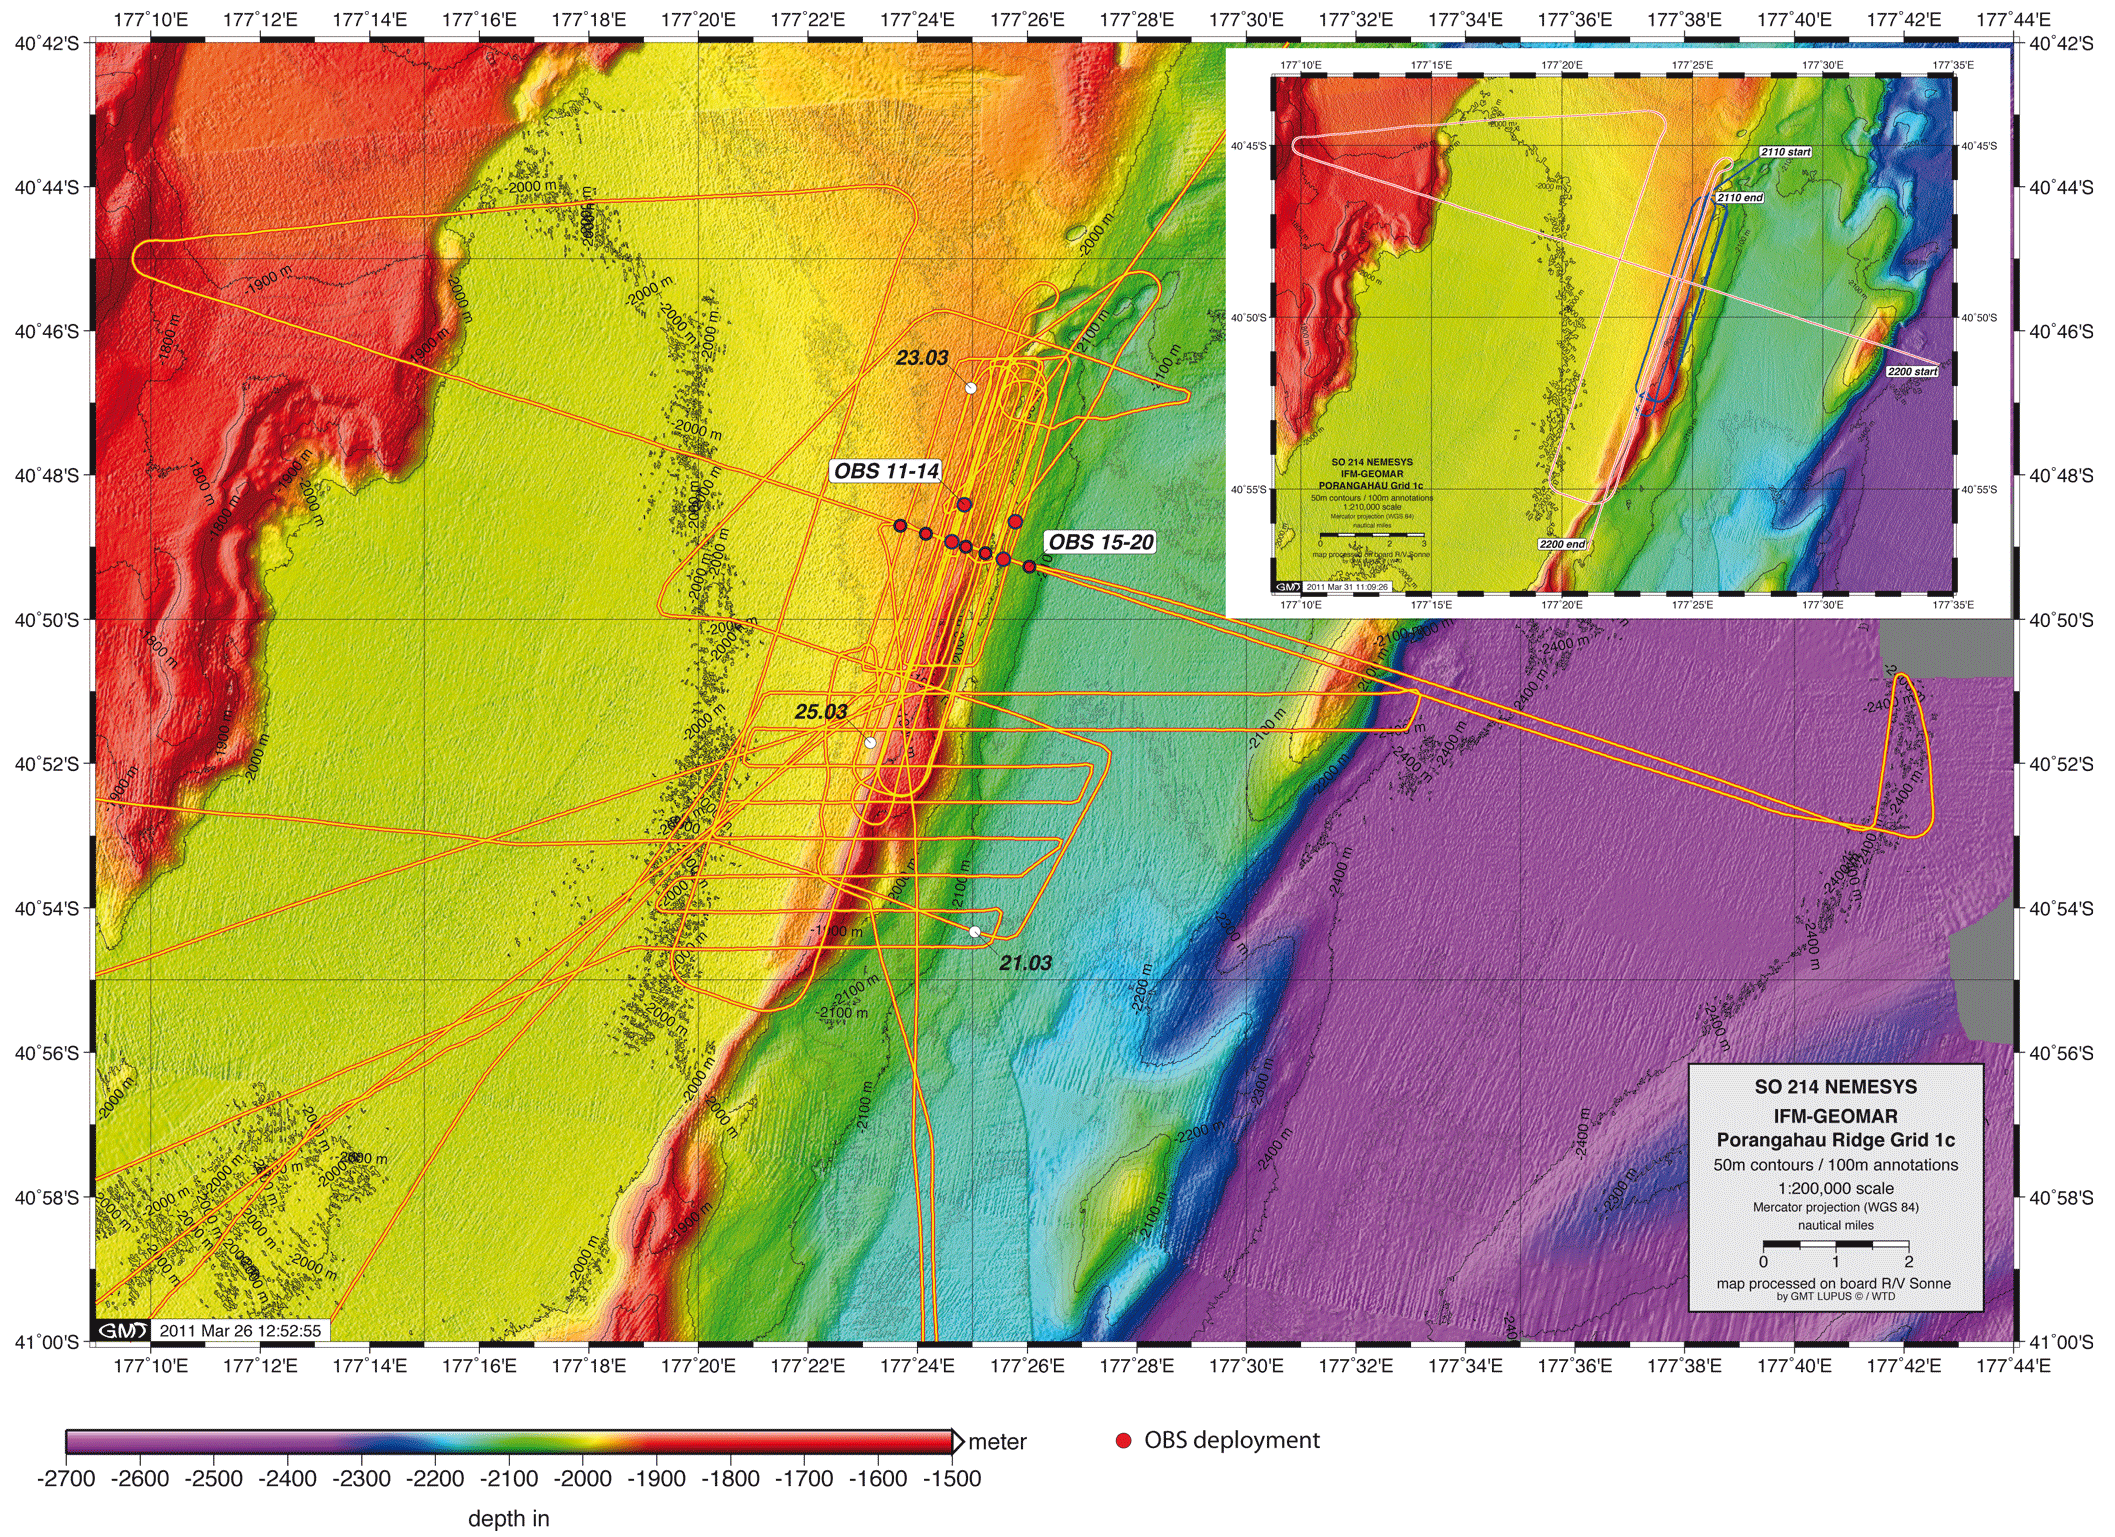The image size is (2115, 1537).
Task: Click the '2200 end' label in inset map
Action: click(x=1562, y=544)
